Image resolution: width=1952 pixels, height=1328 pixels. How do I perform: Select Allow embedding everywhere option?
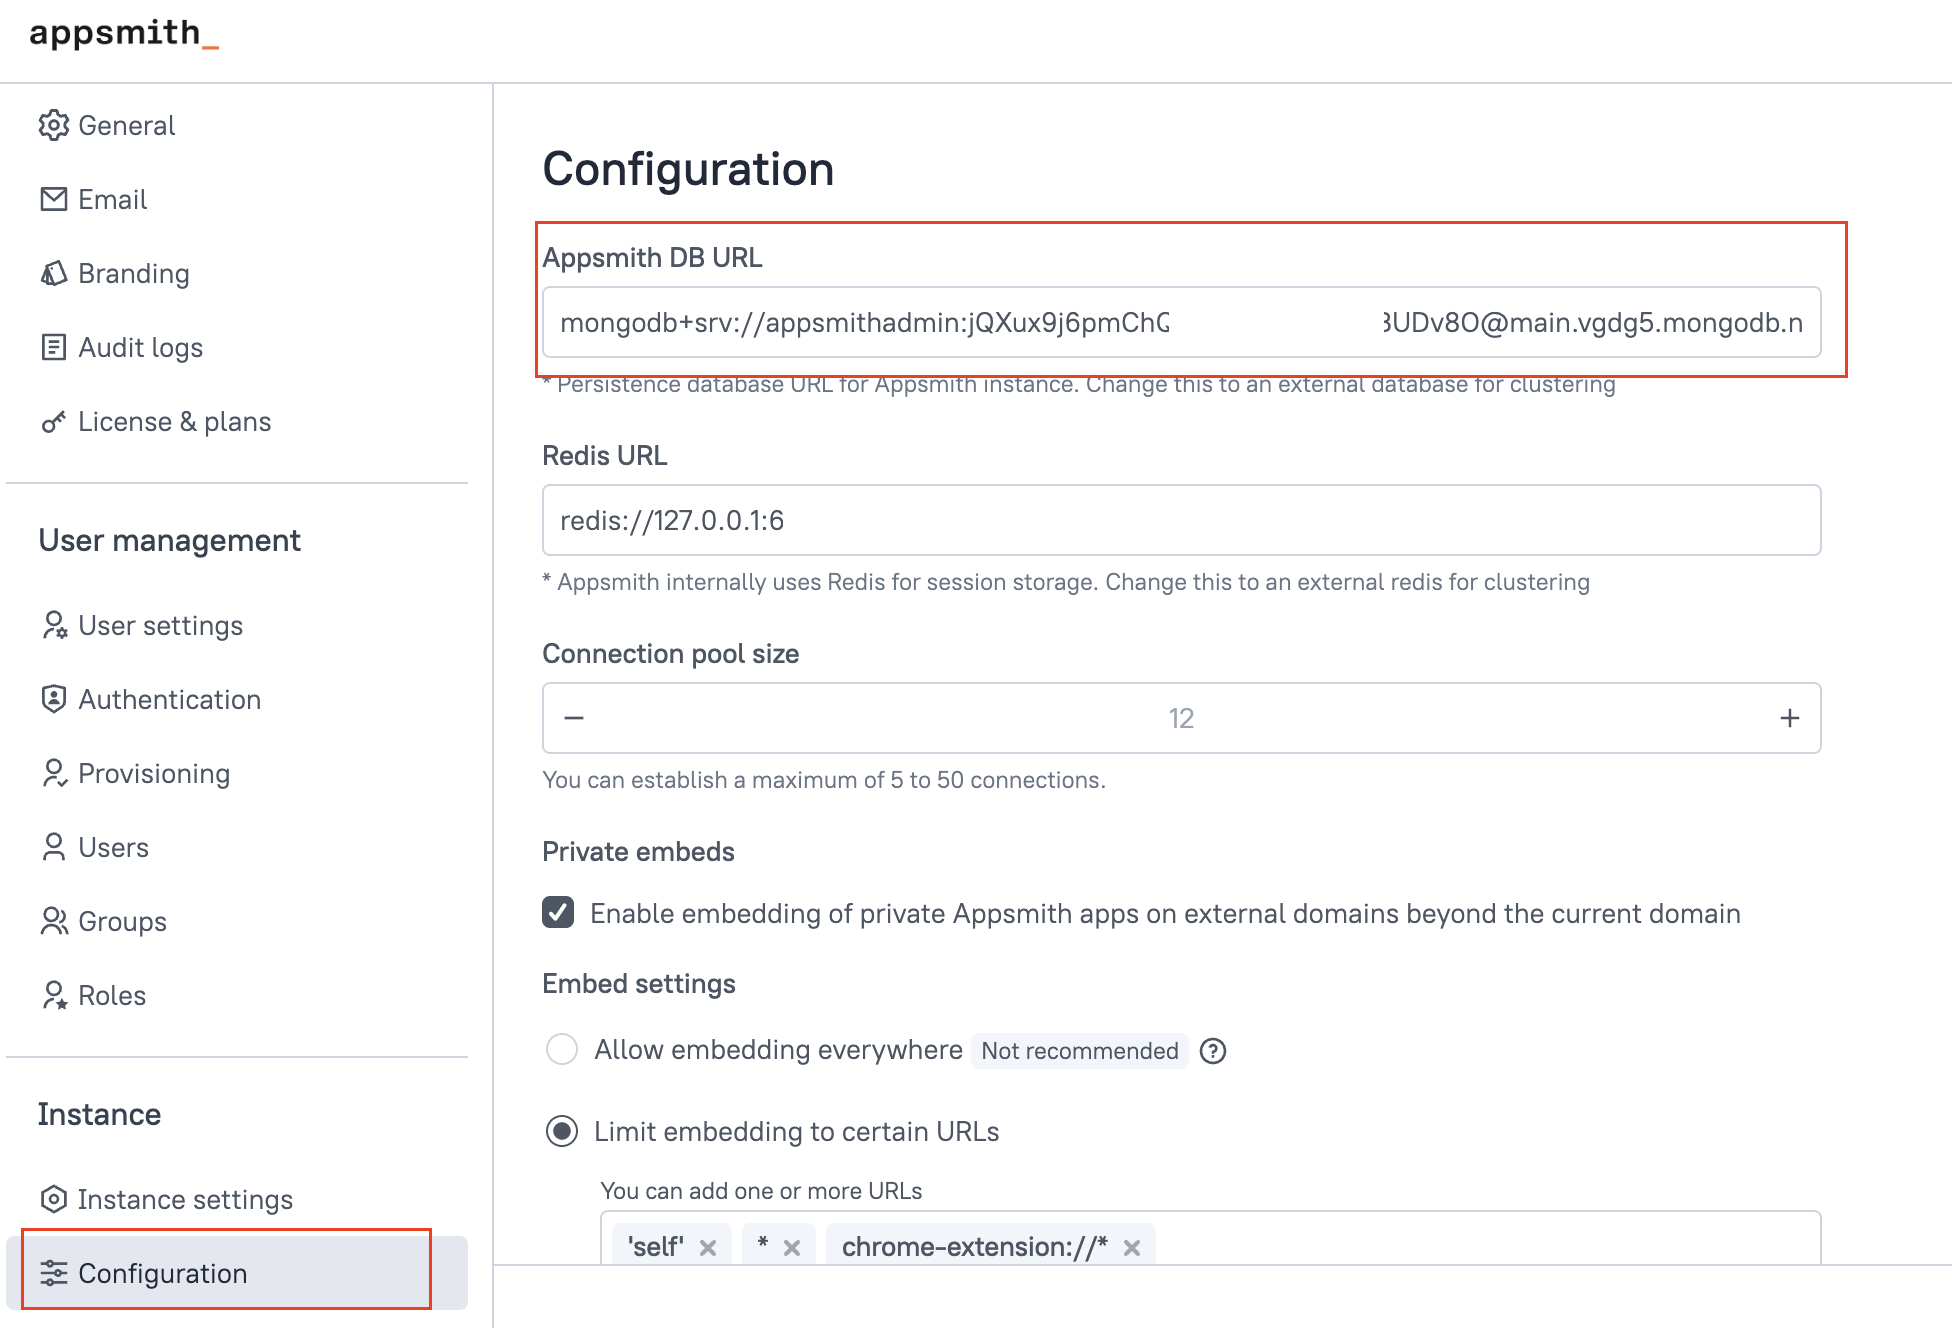562,1049
